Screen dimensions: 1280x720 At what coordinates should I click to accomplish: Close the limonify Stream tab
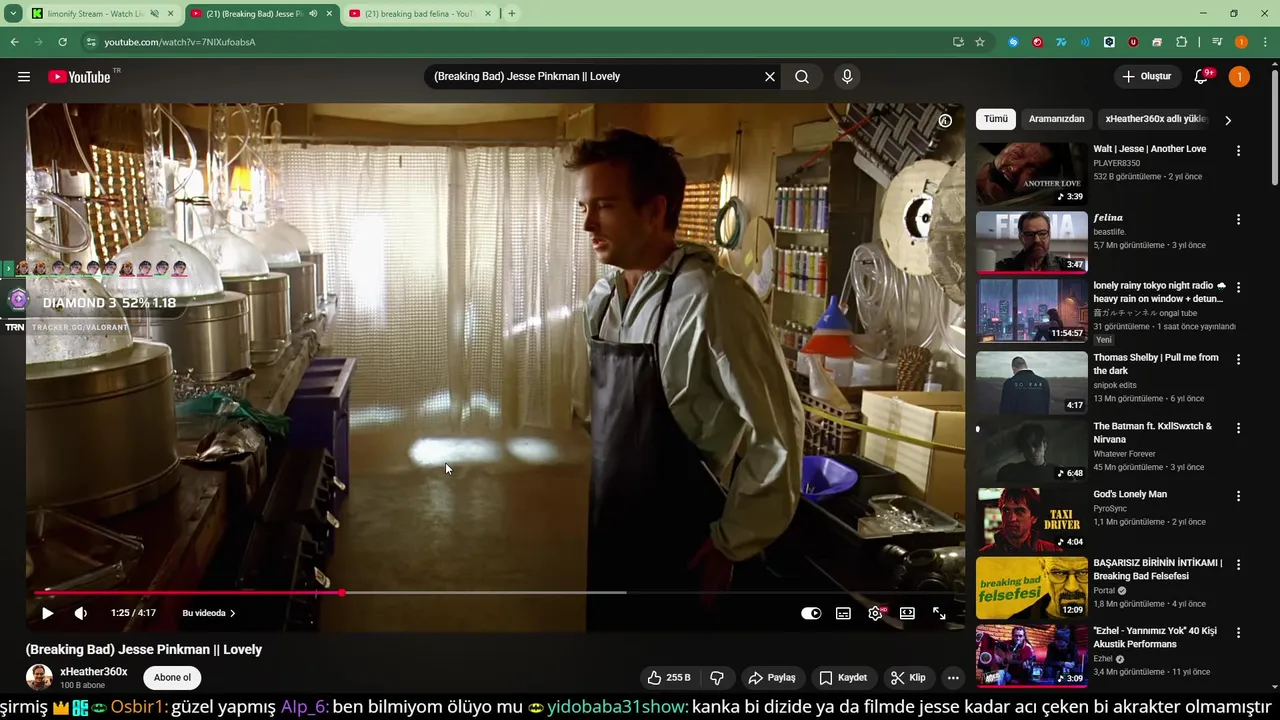coord(170,14)
